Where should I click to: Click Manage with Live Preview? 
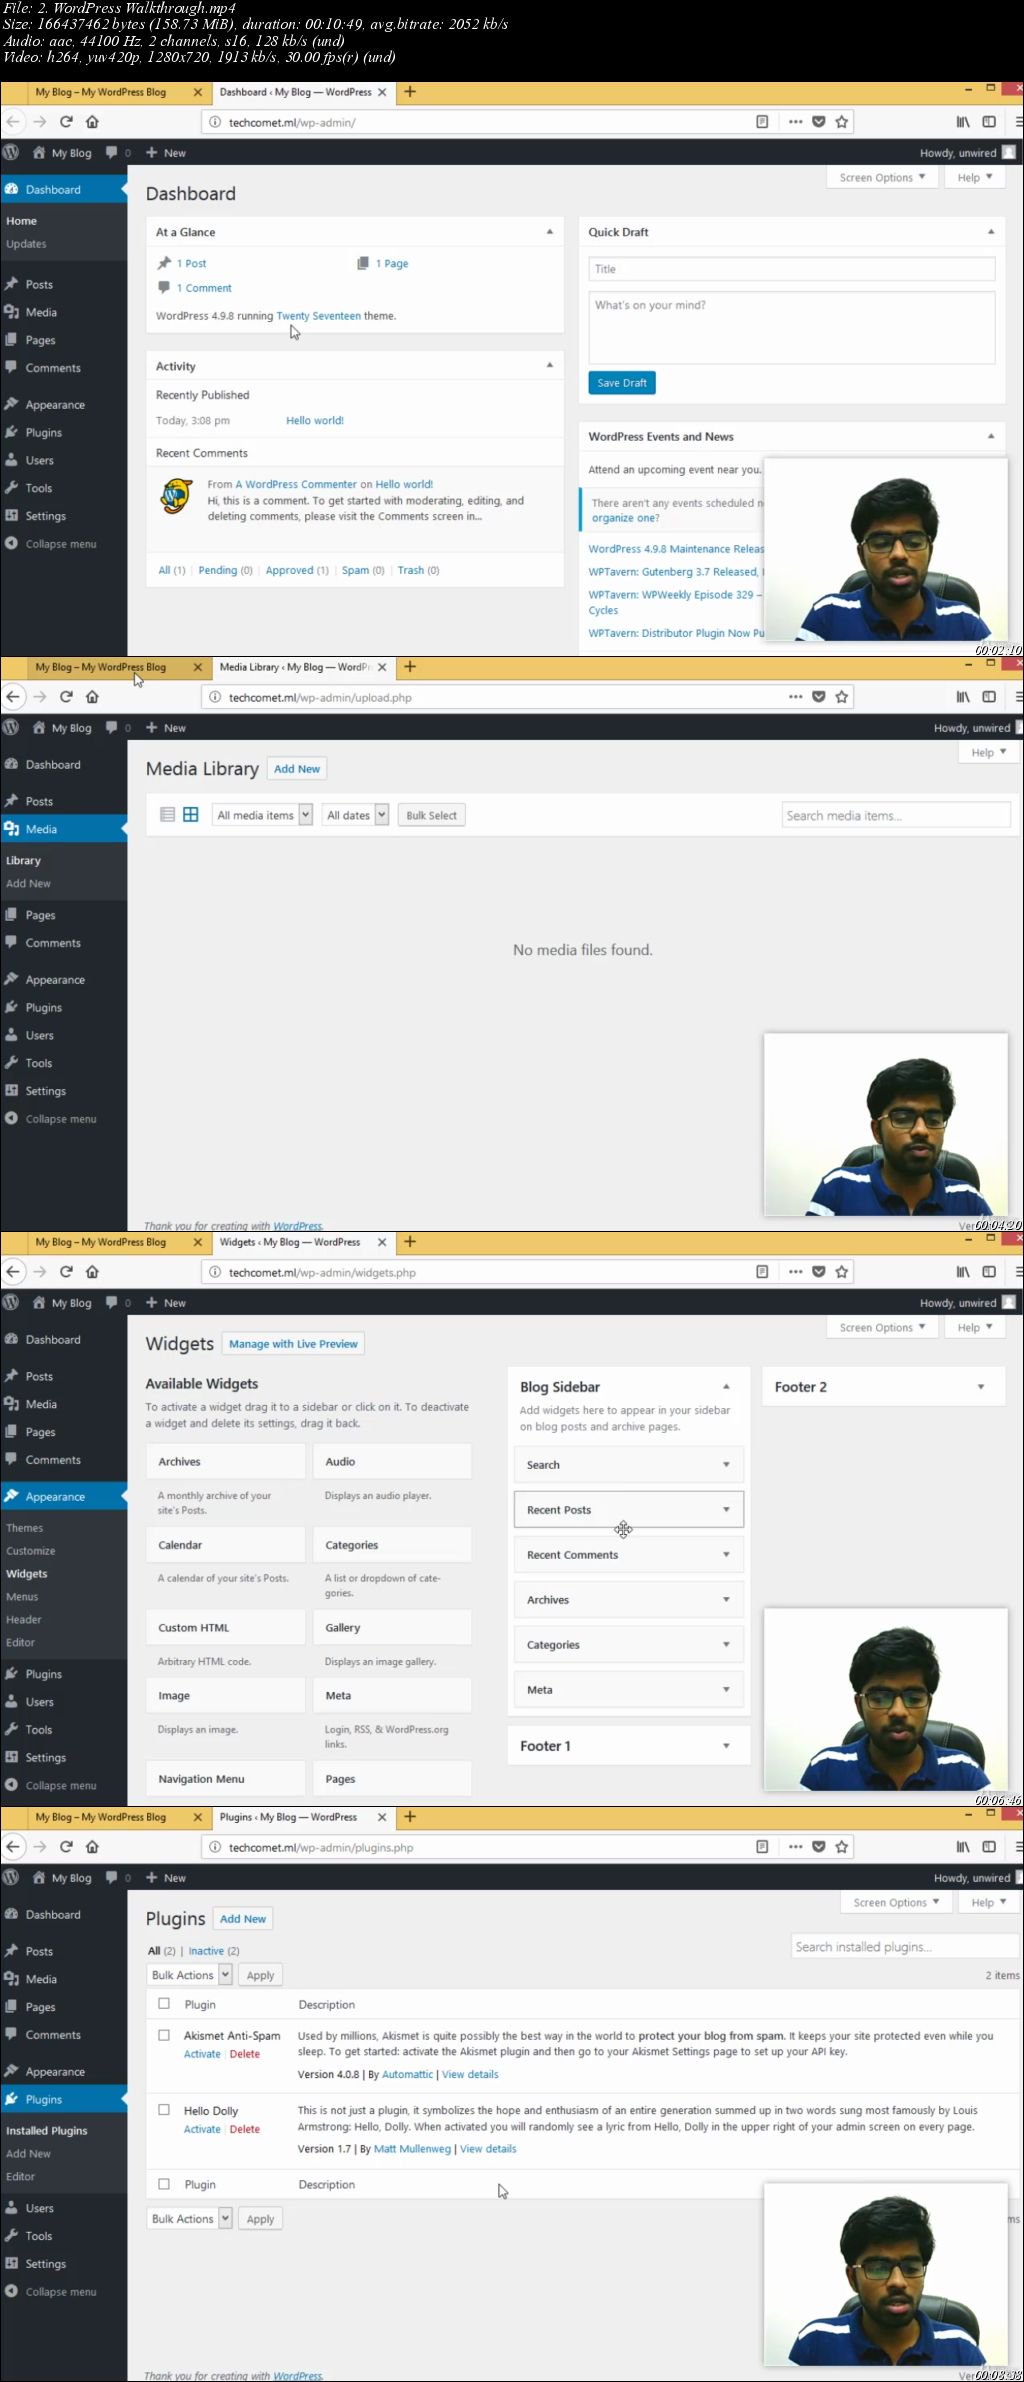coord(293,1344)
